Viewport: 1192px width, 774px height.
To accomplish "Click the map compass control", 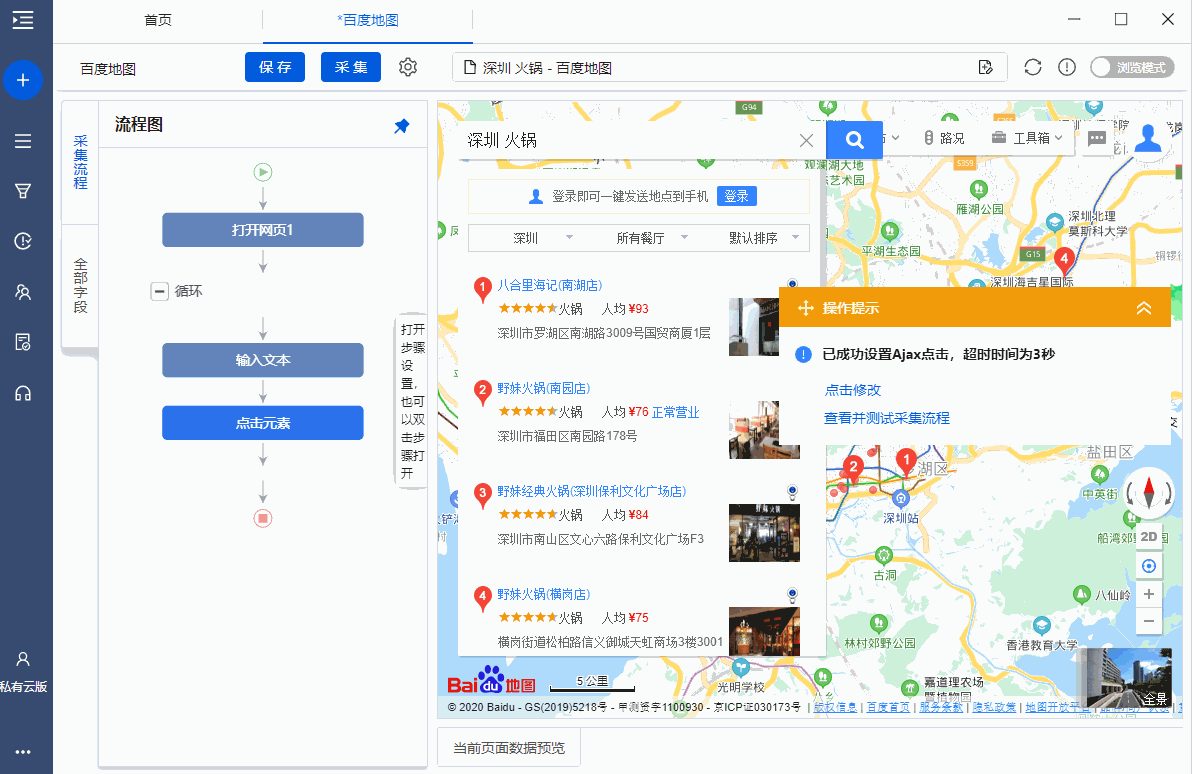I will pyautogui.click(x=1149, y=493).
